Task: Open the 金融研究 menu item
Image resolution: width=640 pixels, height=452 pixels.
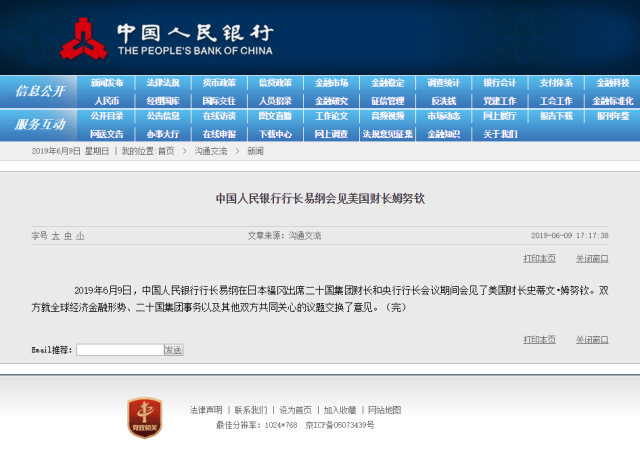Action: coord(331,101)
